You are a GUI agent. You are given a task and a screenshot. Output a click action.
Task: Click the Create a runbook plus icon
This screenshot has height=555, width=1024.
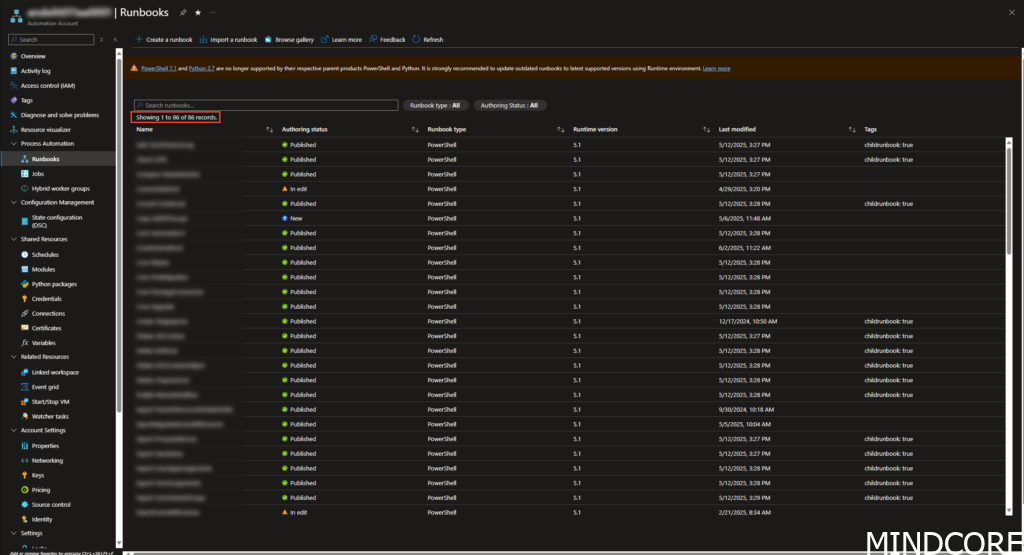coord(139,40)
